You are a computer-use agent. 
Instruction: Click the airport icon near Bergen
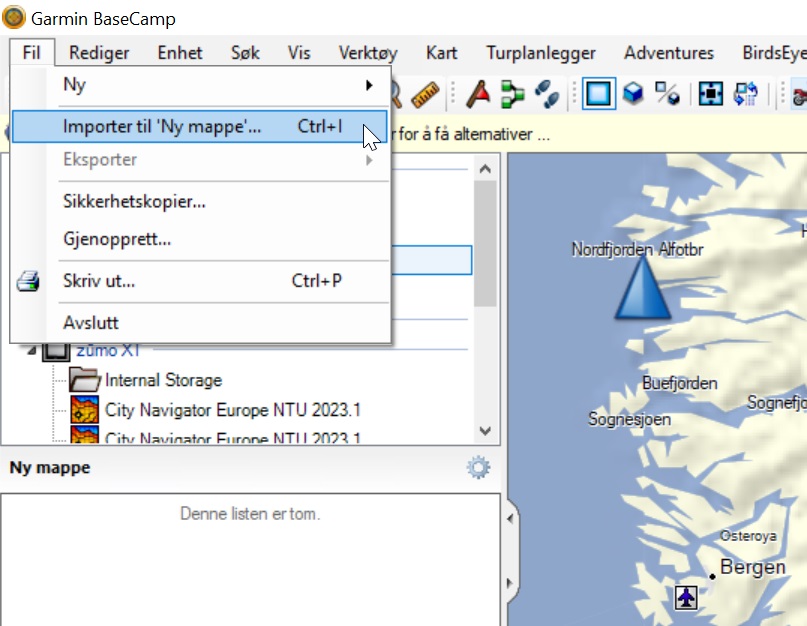(x=685, y=597)
